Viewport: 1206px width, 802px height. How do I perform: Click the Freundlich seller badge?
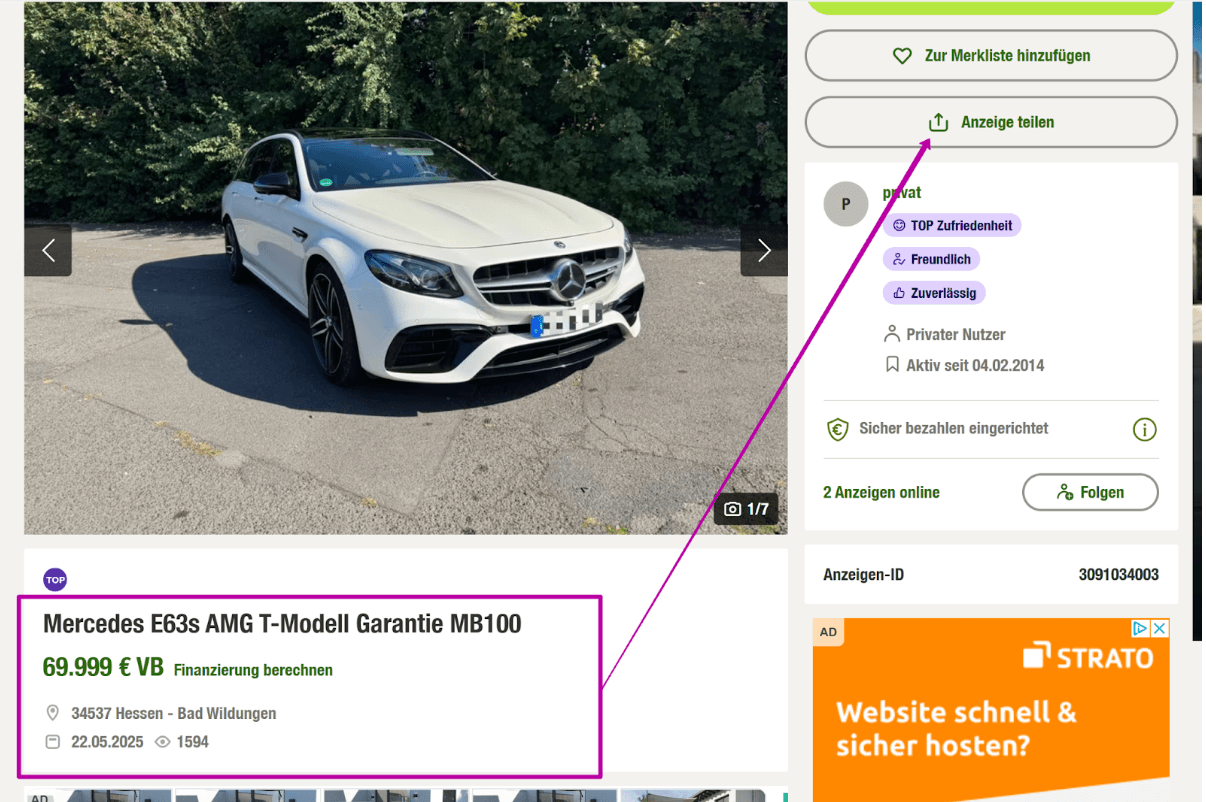(x=932, y=259)
